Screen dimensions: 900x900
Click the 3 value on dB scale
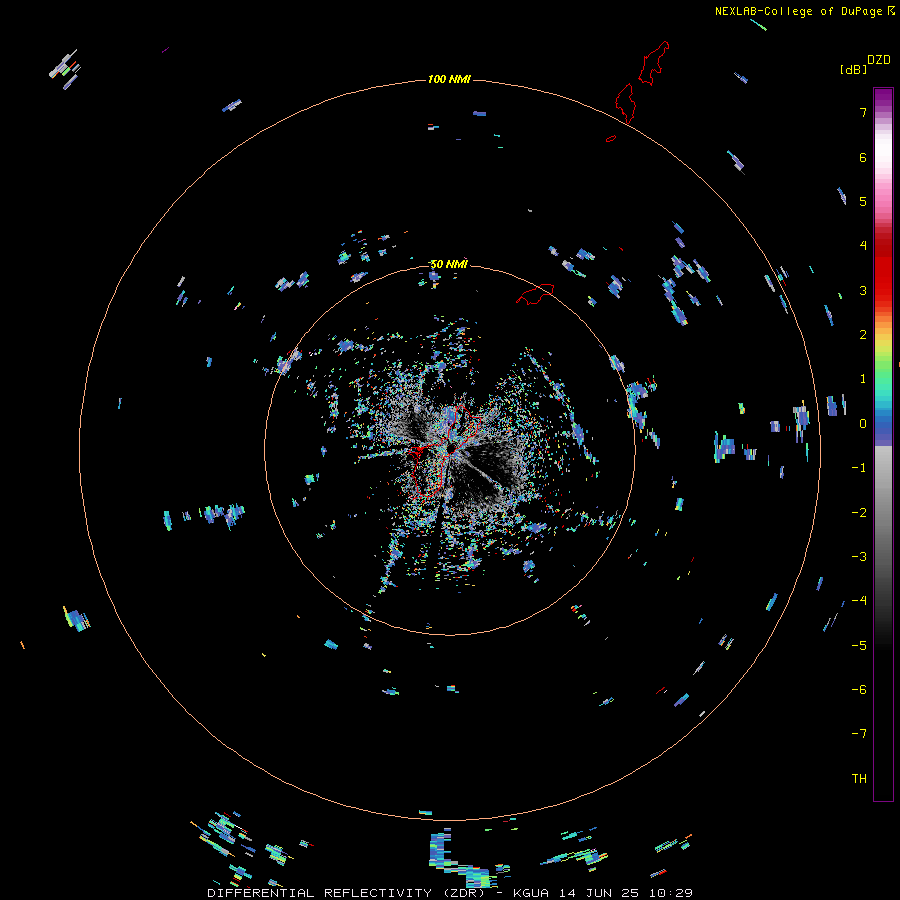pyautogui.click(x=863, y=290)
